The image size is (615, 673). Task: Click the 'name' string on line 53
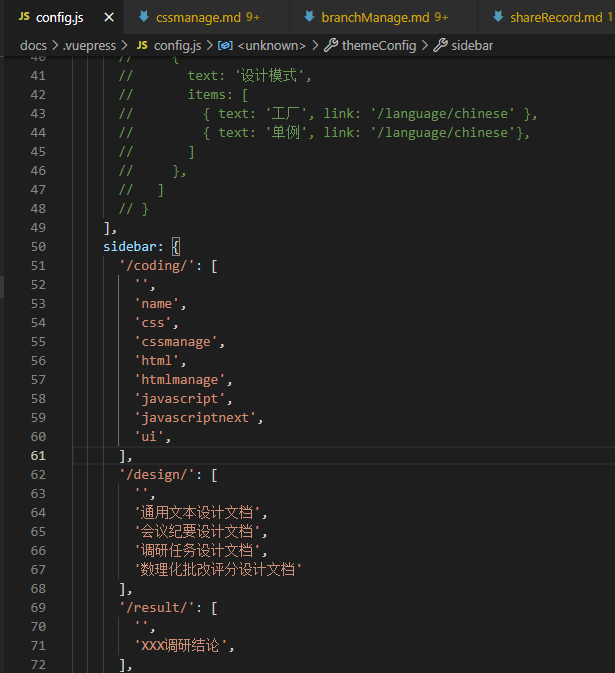pyautogui.click(x=157, y=304)
